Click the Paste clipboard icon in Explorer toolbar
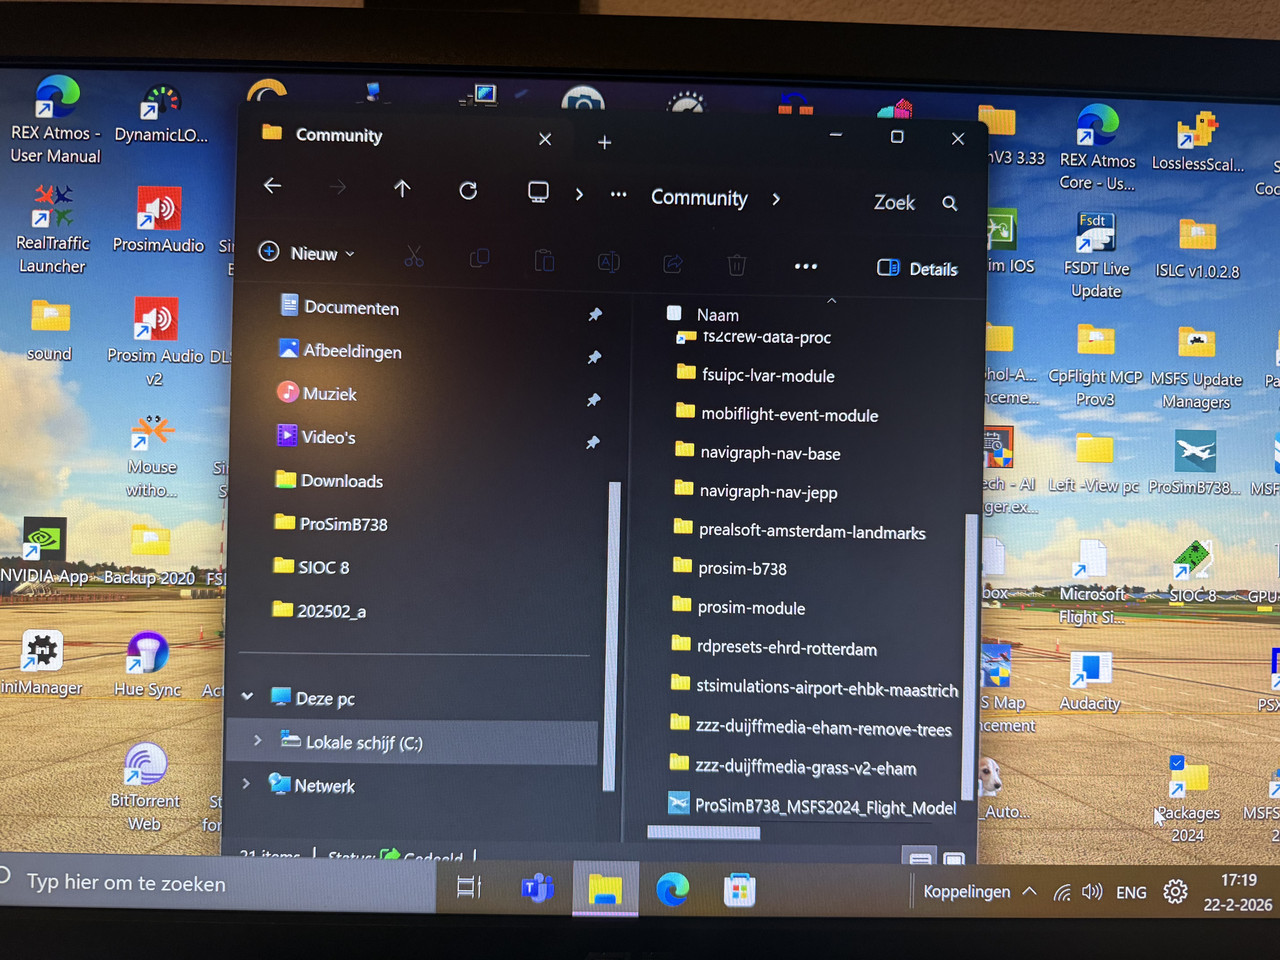Screen dimensions: 1280x960 [544, 261]
